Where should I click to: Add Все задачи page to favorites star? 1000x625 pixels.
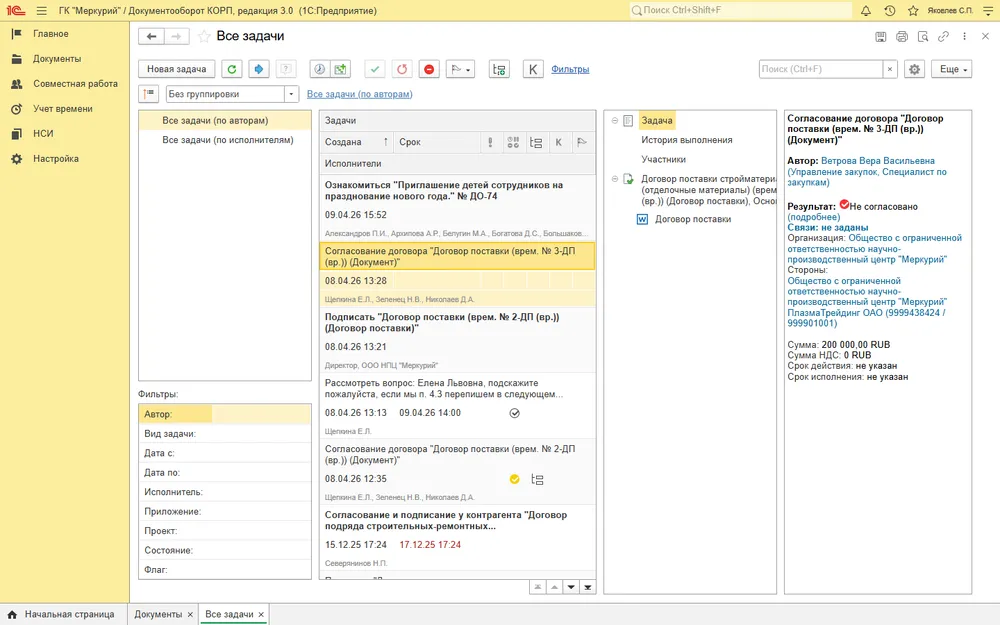[203, 36]
